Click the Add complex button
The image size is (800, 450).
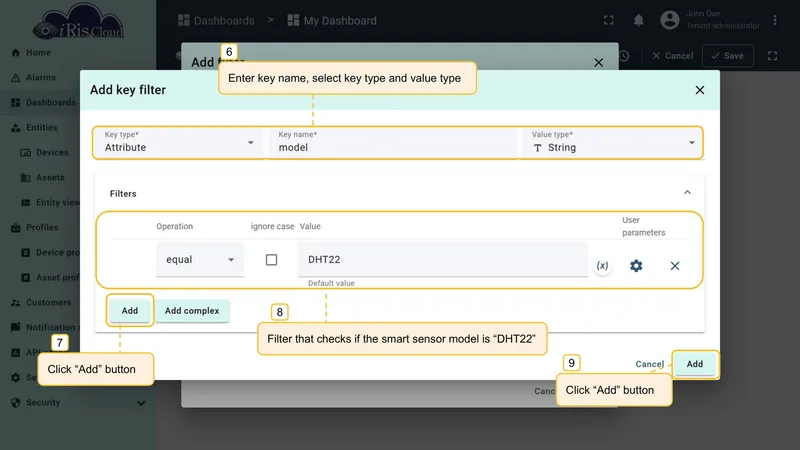192,311
